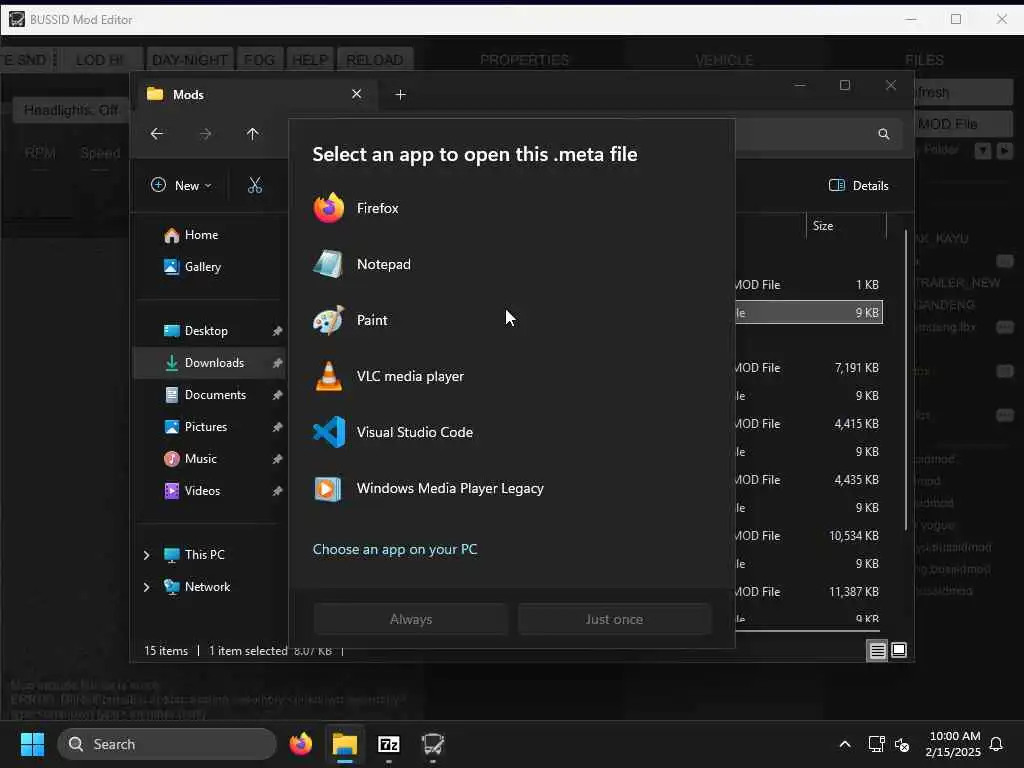Open HELP in BUSSID Mod Editor
Image resolution: width=1024 pixels, height=768 pixels.
[310, 60]
